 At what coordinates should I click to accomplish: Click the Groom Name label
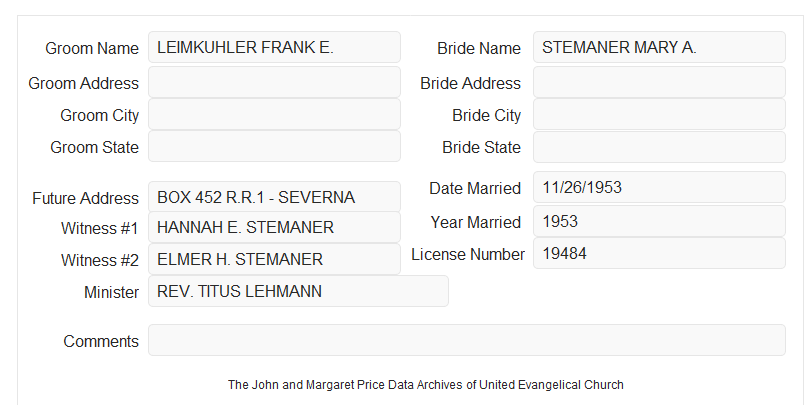click(x=92, y=48)
